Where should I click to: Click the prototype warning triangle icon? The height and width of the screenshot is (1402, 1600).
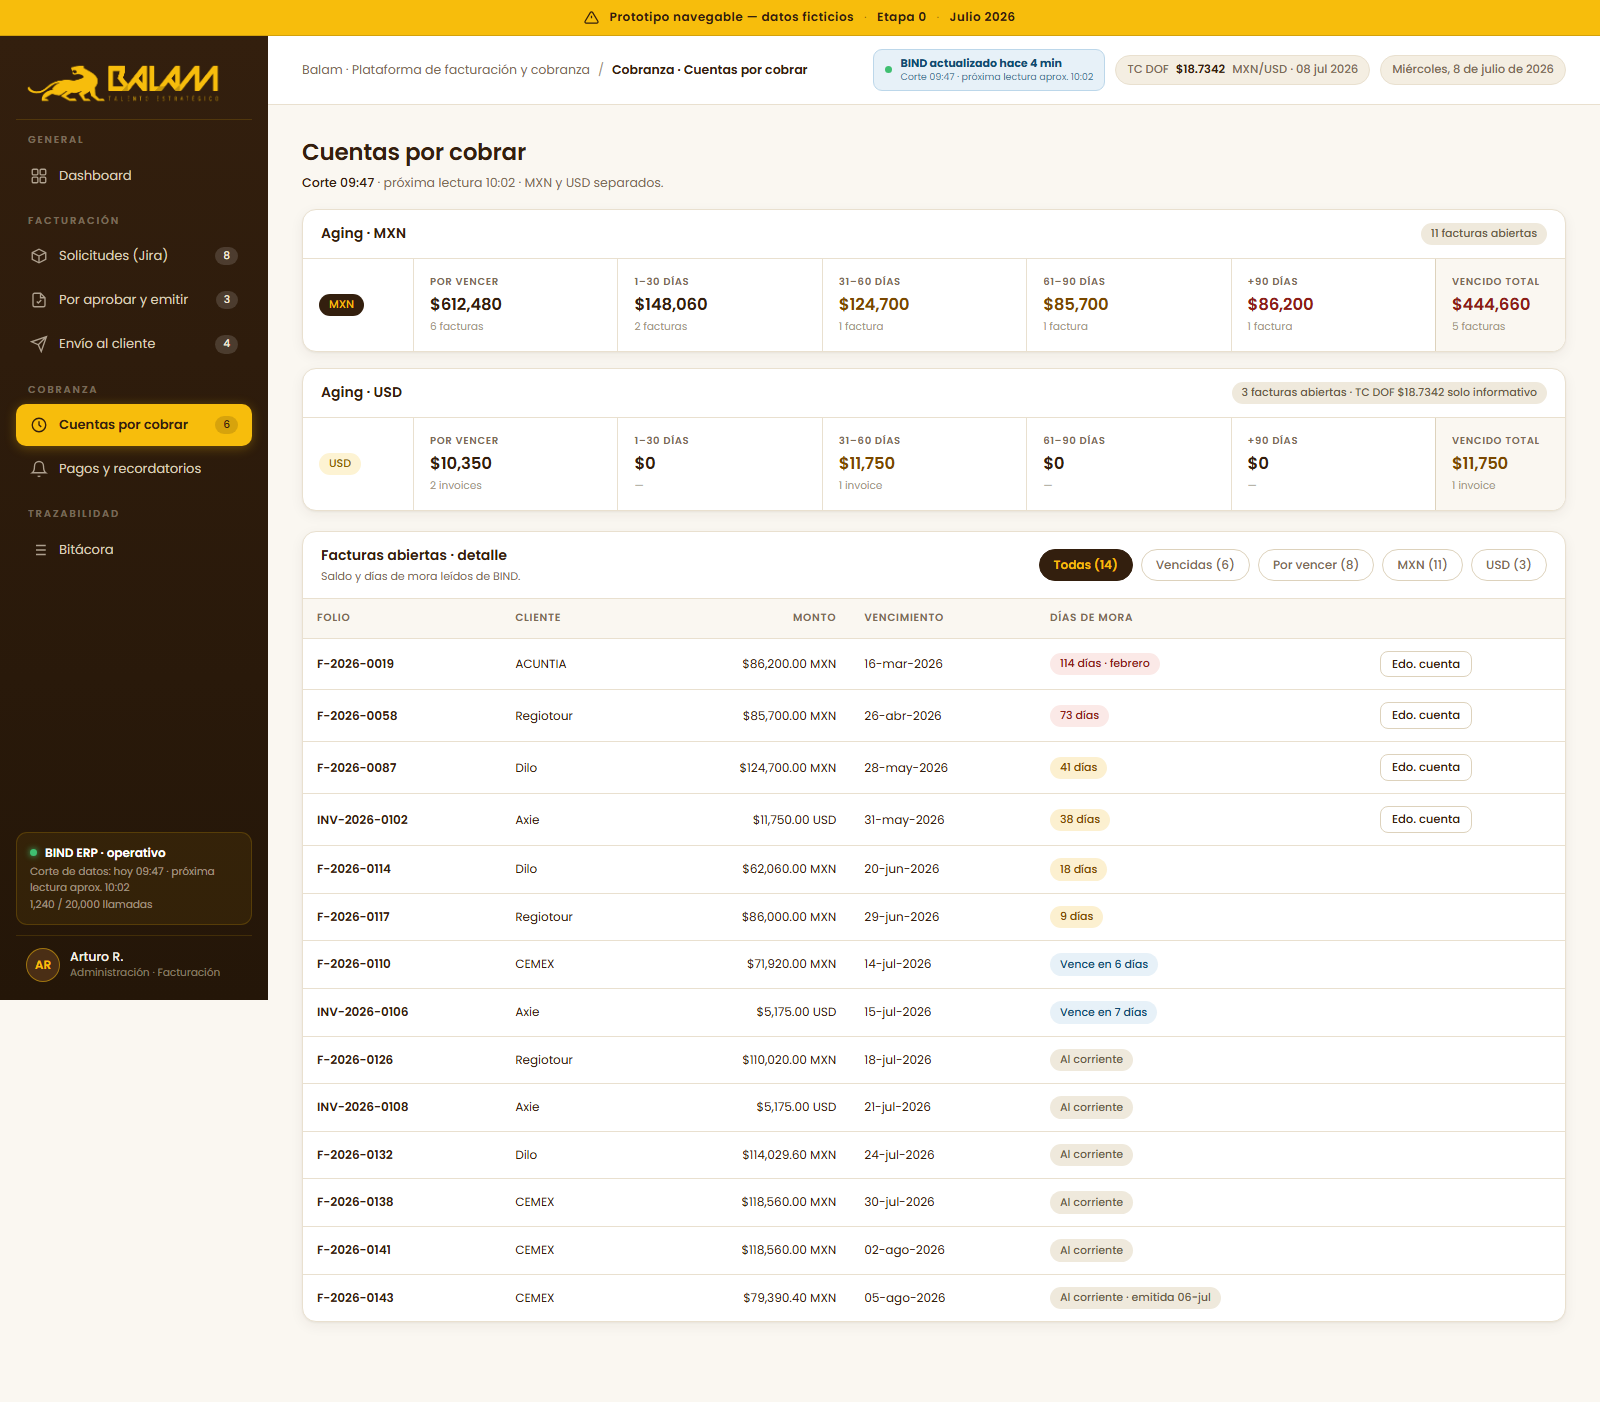591,17
